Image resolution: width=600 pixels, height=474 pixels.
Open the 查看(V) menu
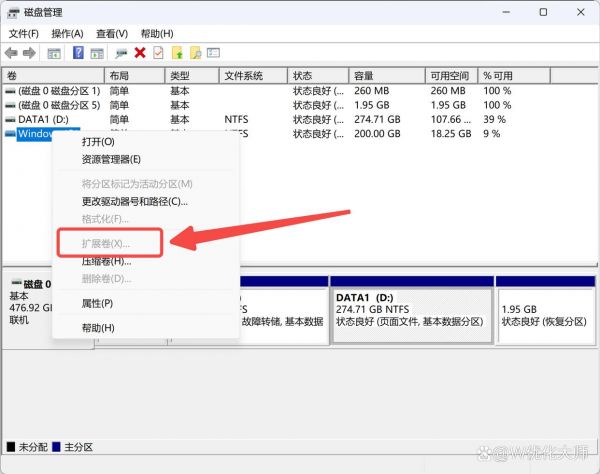point(112,34)
